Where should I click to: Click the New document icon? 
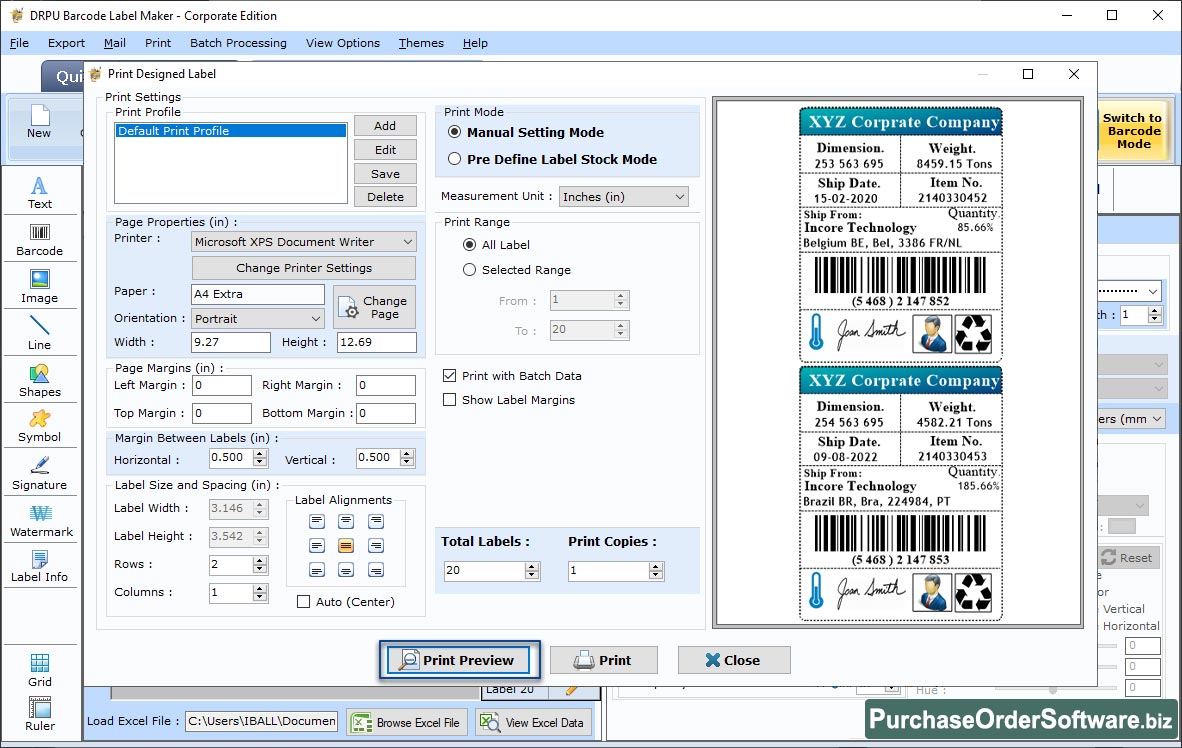[39, 122]
